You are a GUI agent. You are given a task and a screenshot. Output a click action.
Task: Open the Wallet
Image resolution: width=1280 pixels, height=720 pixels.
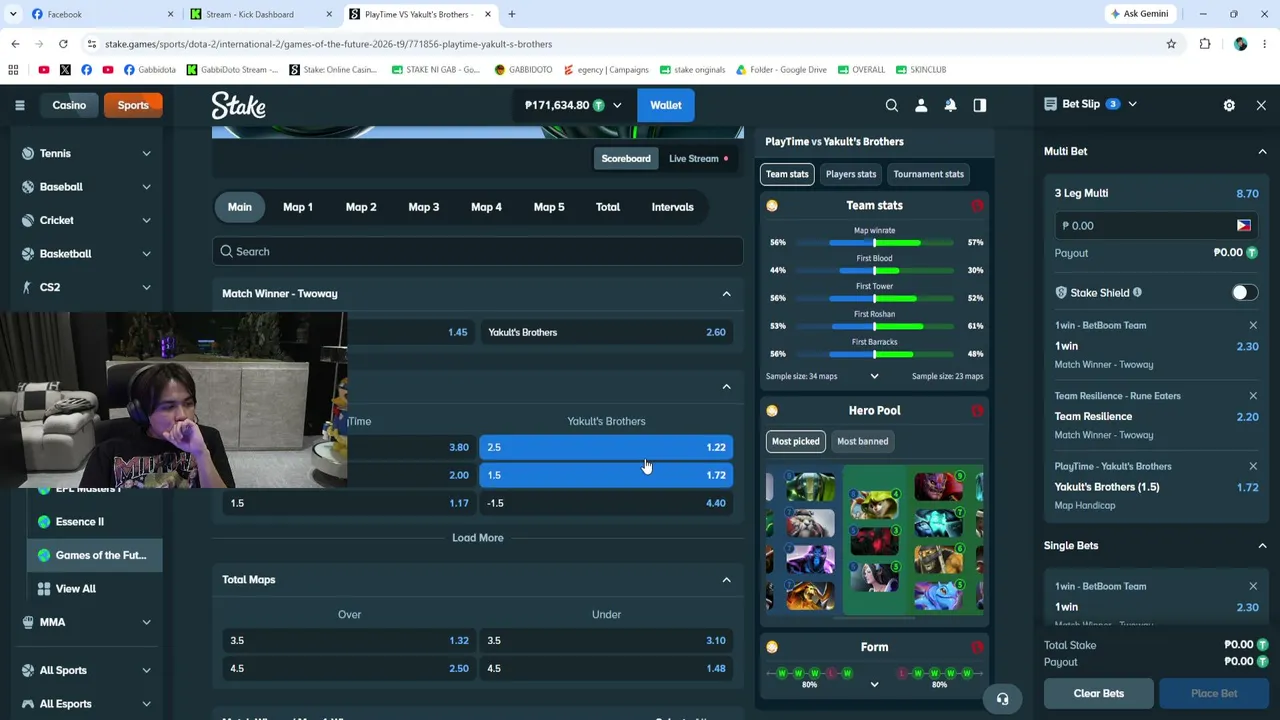click(666, 105)
